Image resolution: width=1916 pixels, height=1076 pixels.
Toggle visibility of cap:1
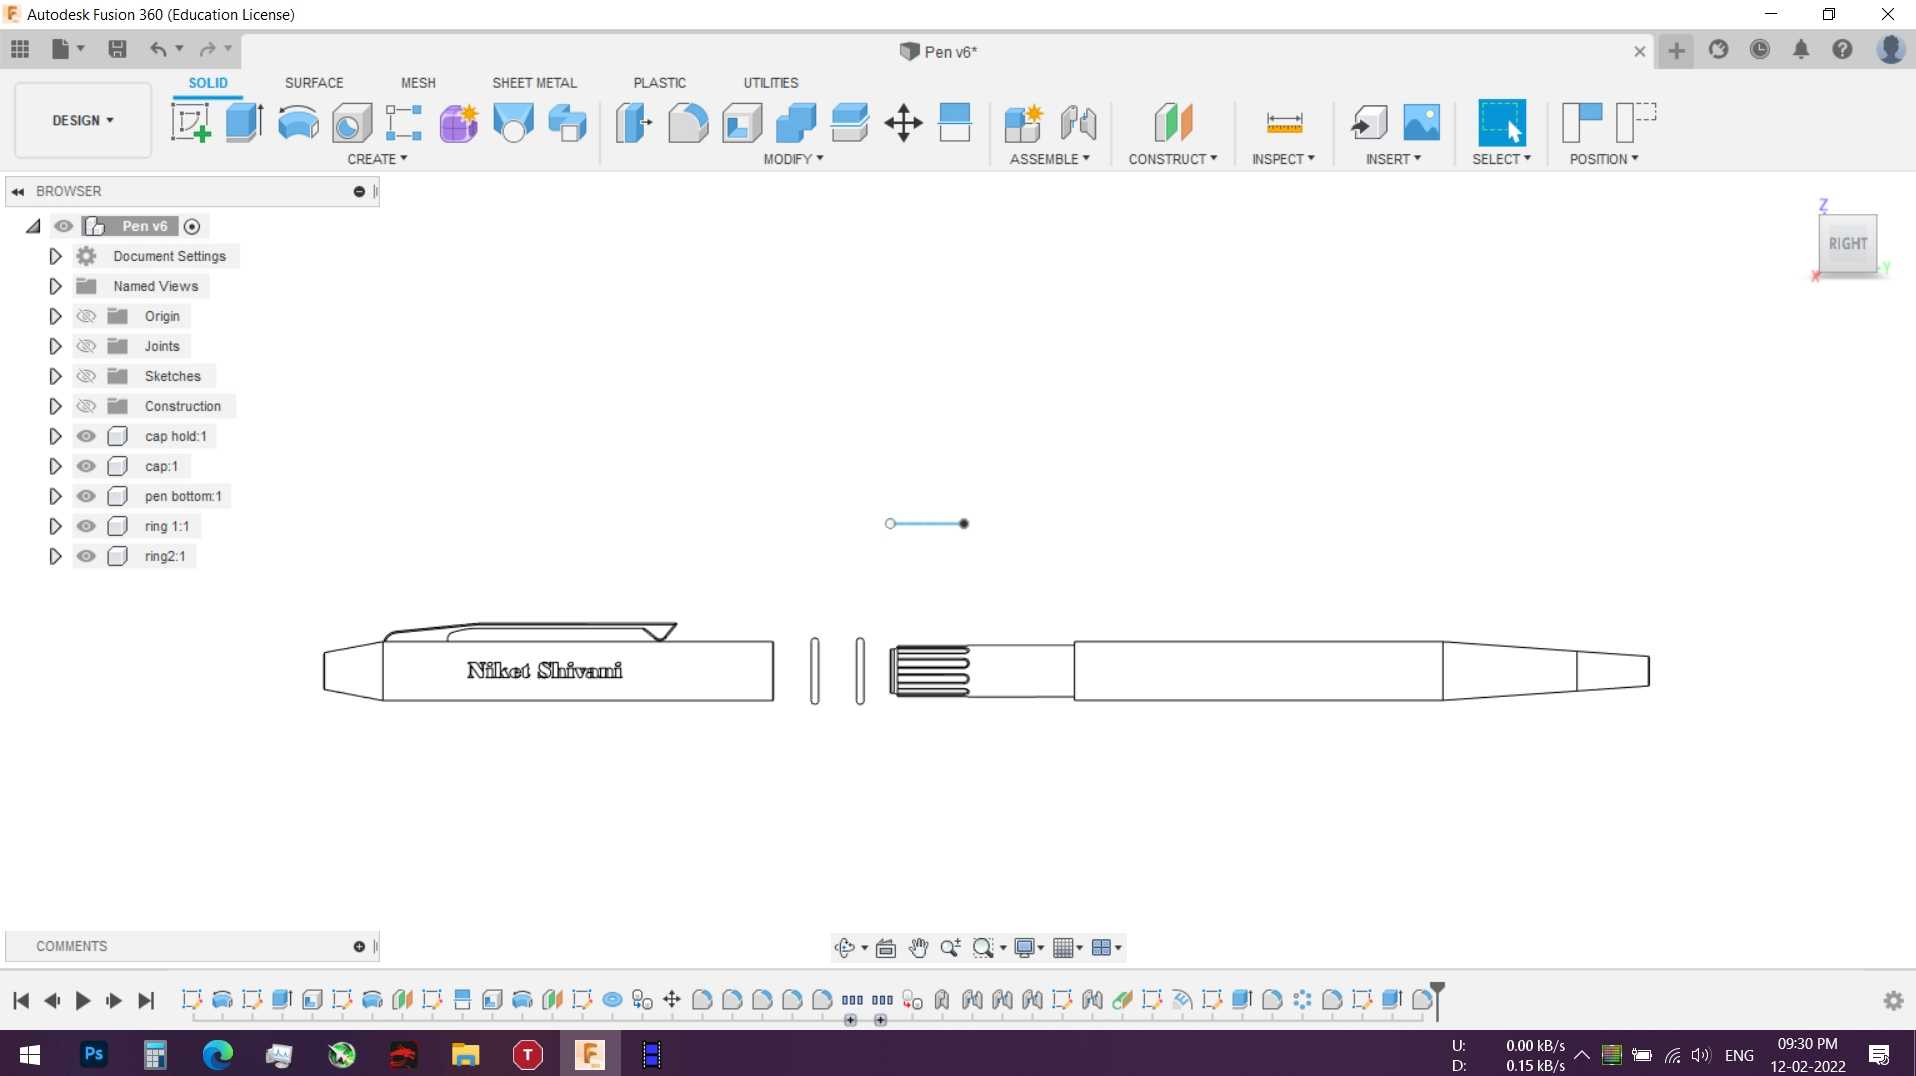coord(87,466)
